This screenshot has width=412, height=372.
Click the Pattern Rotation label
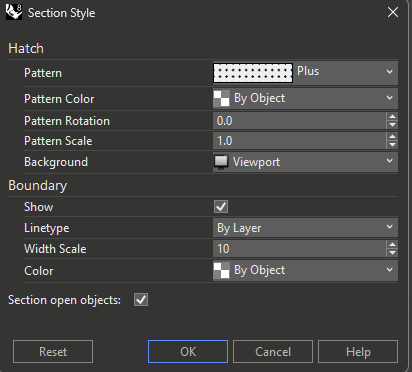[x=67, y=121]
